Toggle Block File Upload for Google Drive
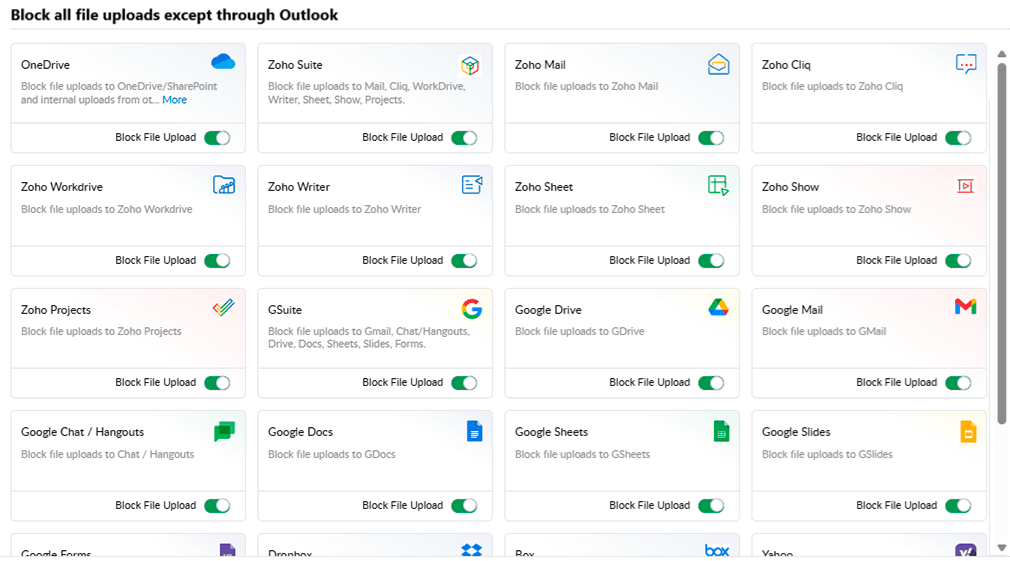The height and width of the screenshot is (561, 1010). (x=711, y=383)
